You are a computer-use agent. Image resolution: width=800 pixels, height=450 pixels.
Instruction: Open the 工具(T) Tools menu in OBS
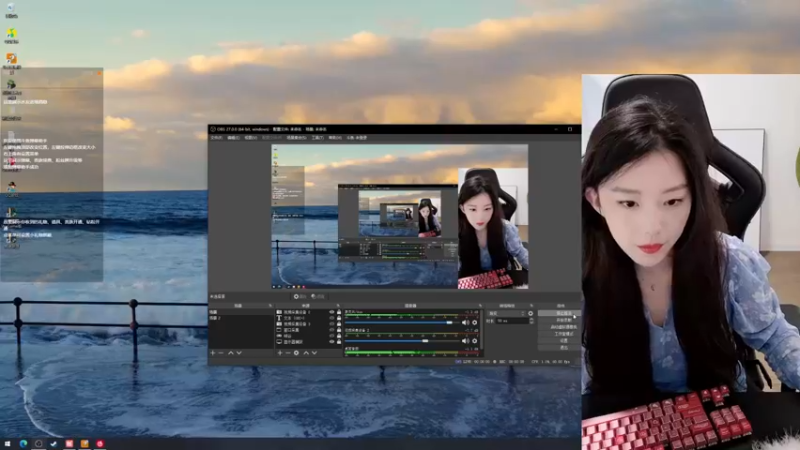(x=317, y=138)
